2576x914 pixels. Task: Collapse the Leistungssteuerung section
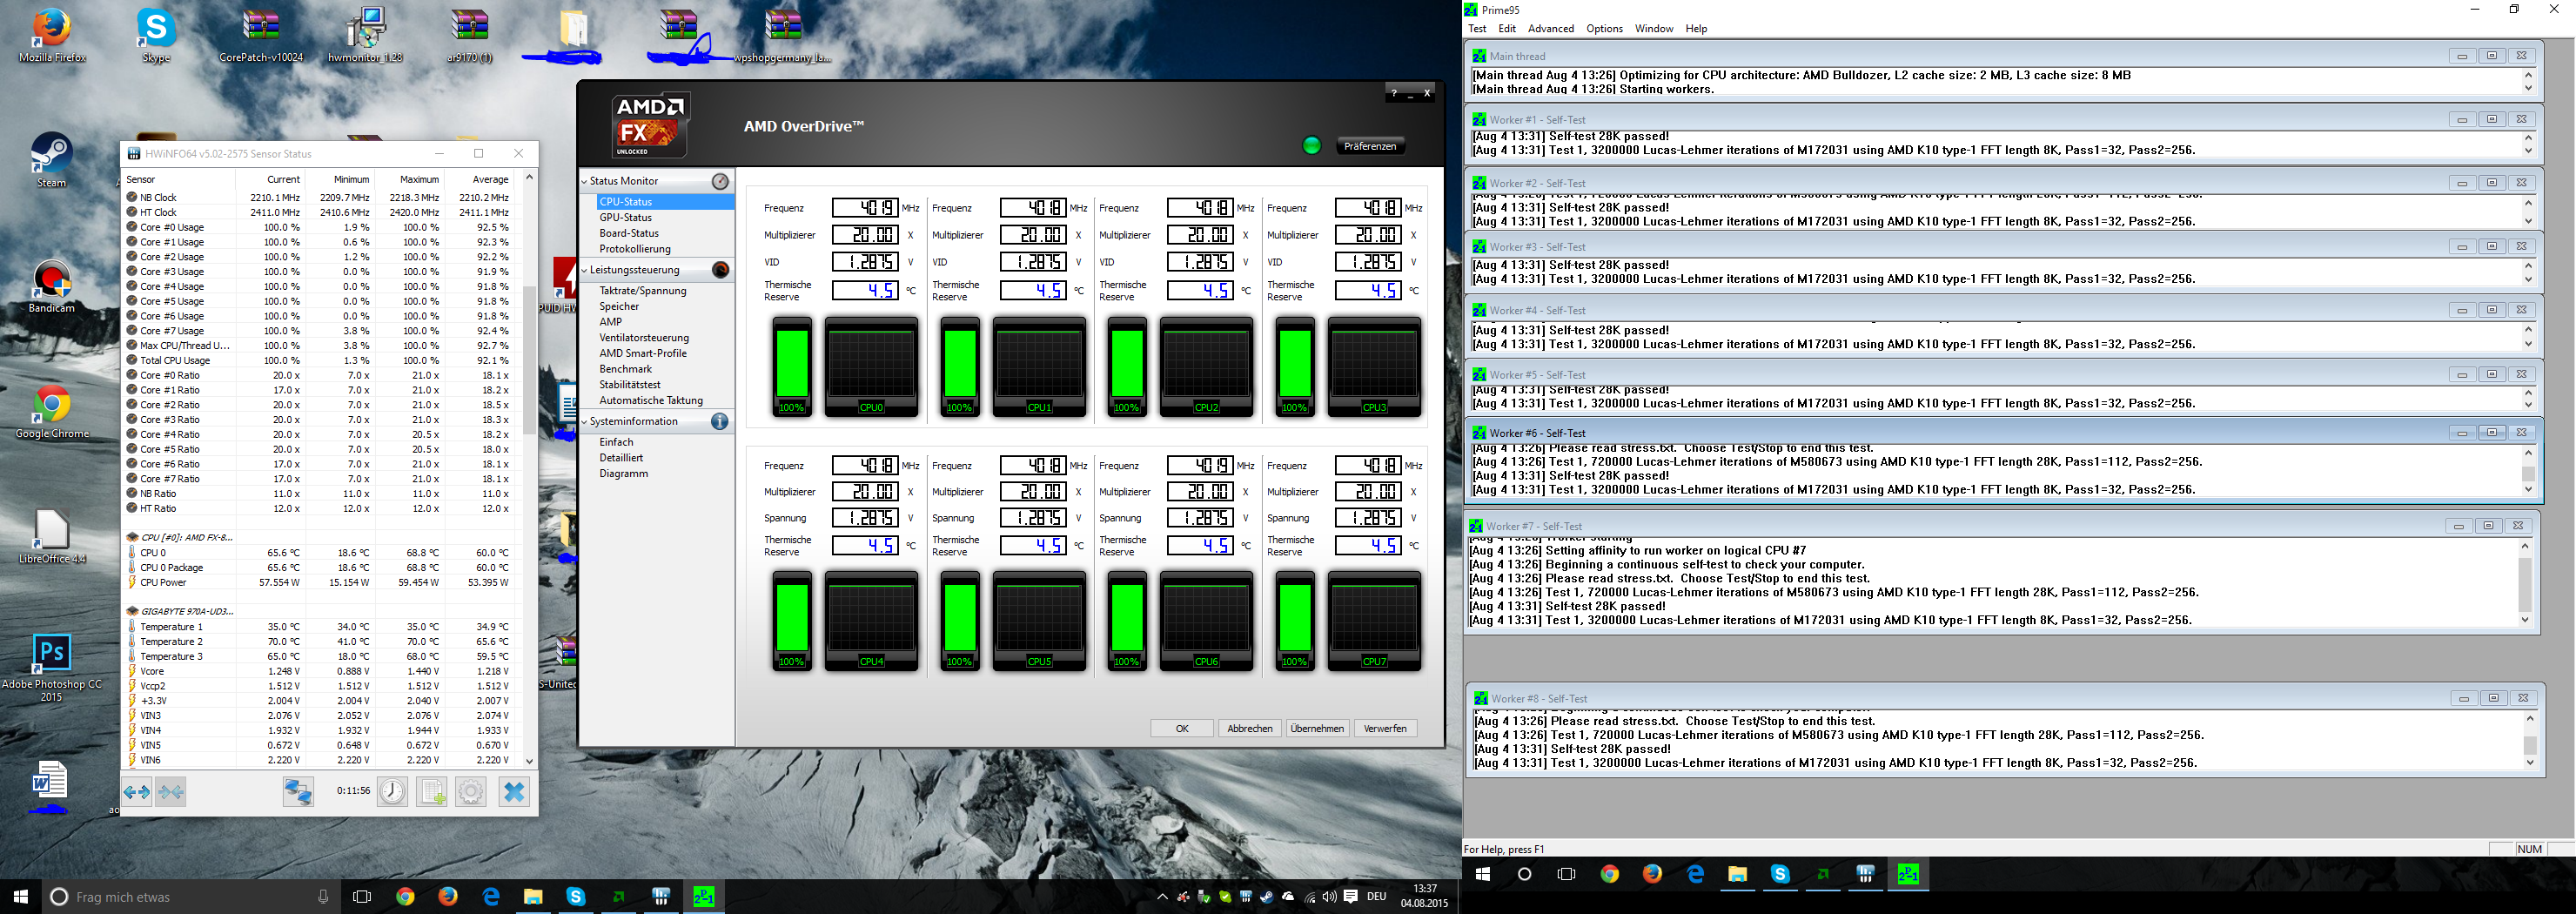pos(585,270)
